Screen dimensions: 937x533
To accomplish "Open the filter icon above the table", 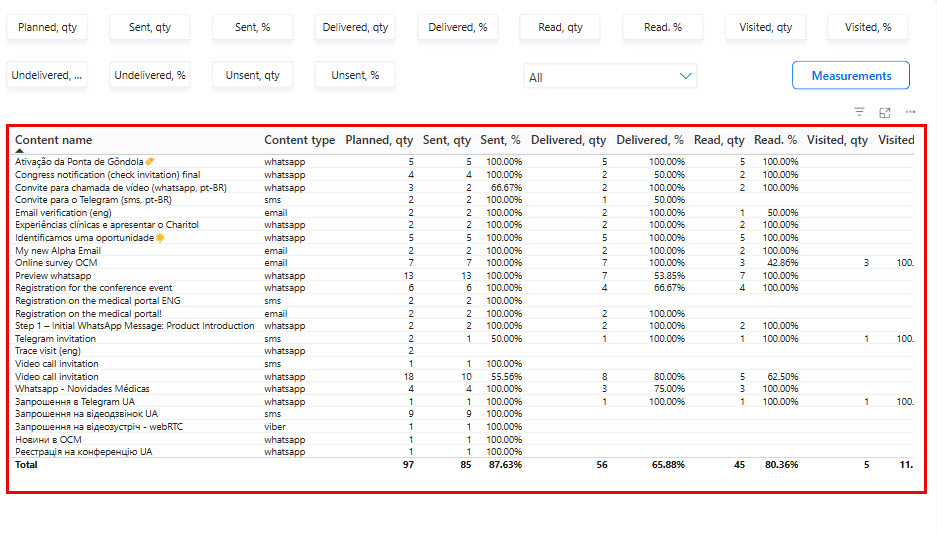I will pos(859,112).
